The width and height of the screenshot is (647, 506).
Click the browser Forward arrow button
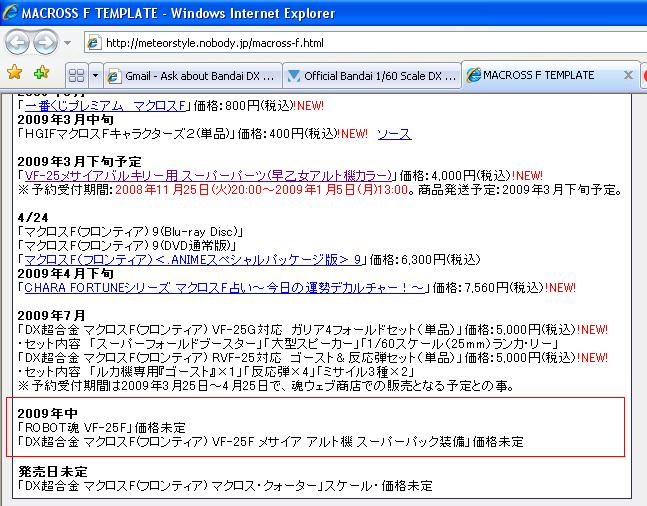coord(45,43)
